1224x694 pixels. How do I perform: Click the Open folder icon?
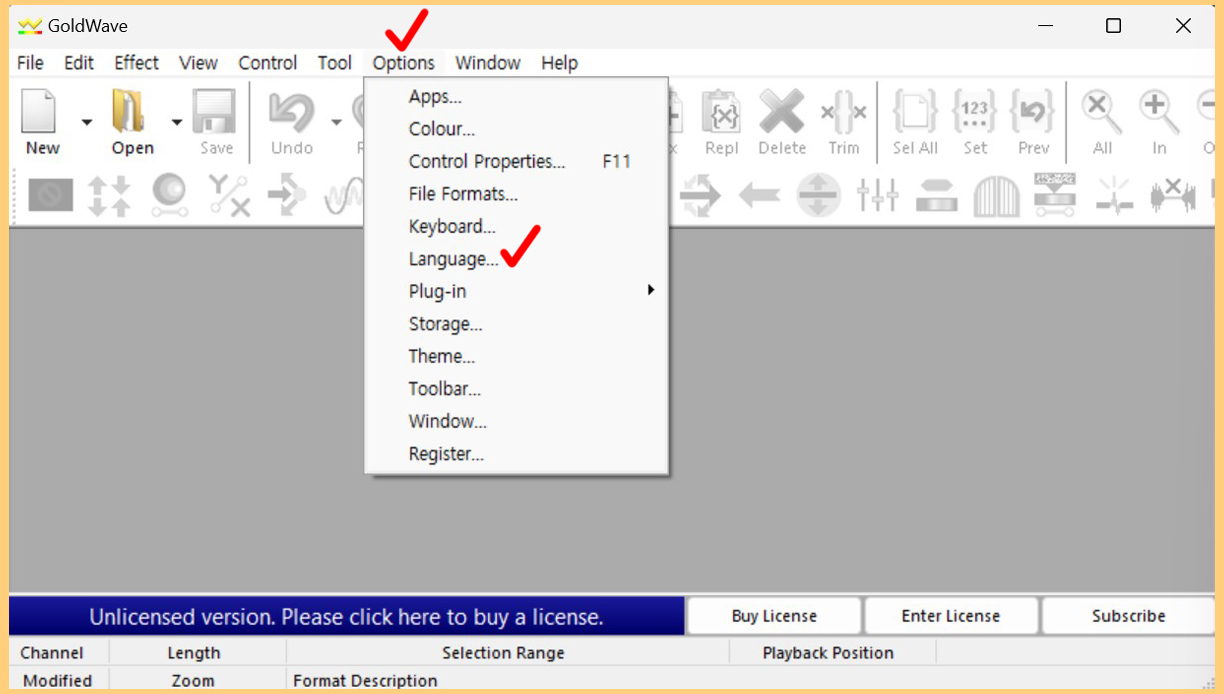[130, 111]
